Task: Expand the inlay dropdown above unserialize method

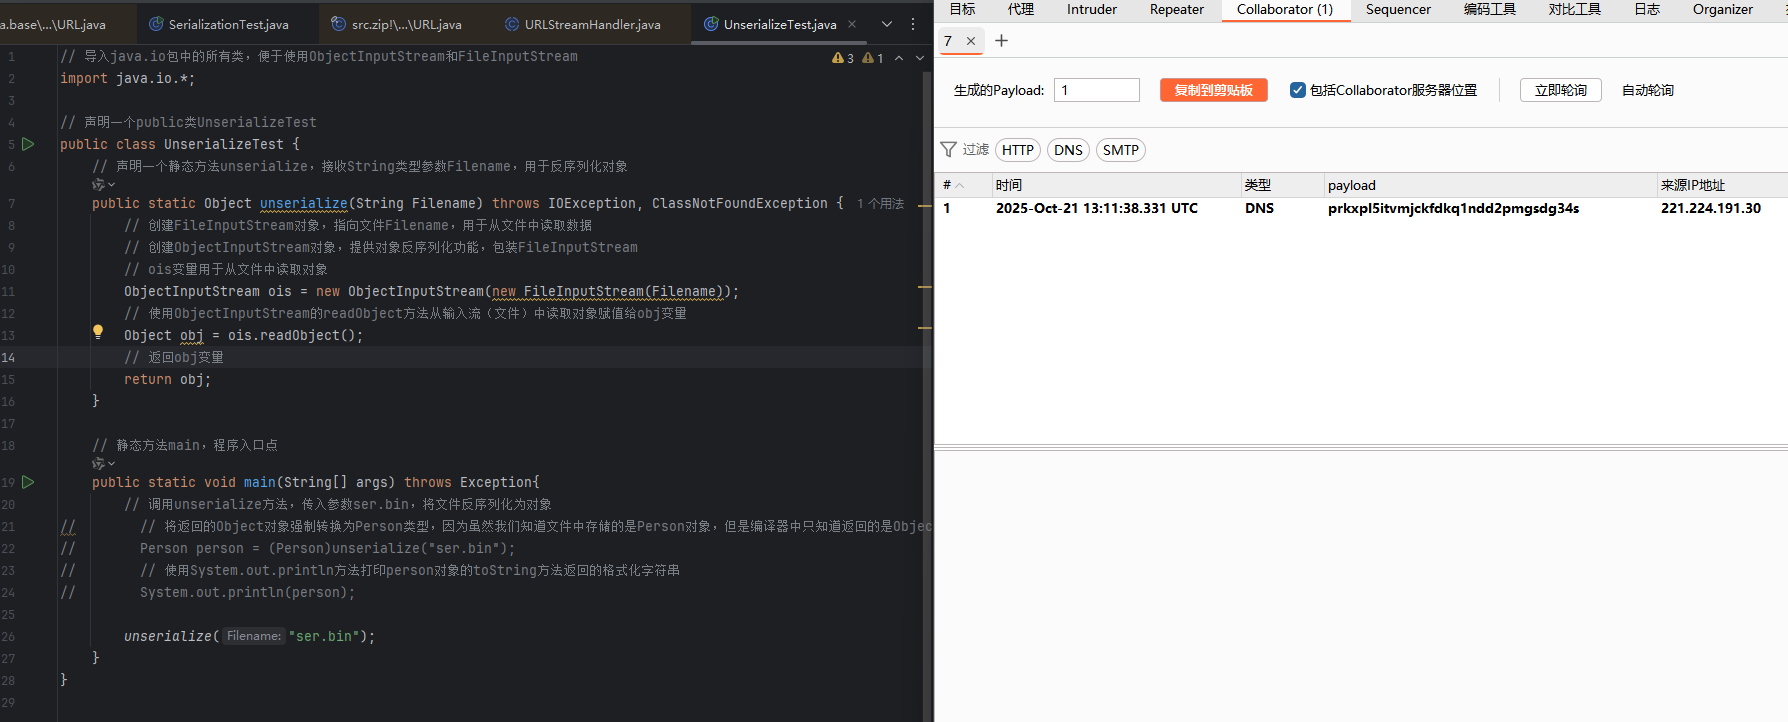Action: [104, 185]
